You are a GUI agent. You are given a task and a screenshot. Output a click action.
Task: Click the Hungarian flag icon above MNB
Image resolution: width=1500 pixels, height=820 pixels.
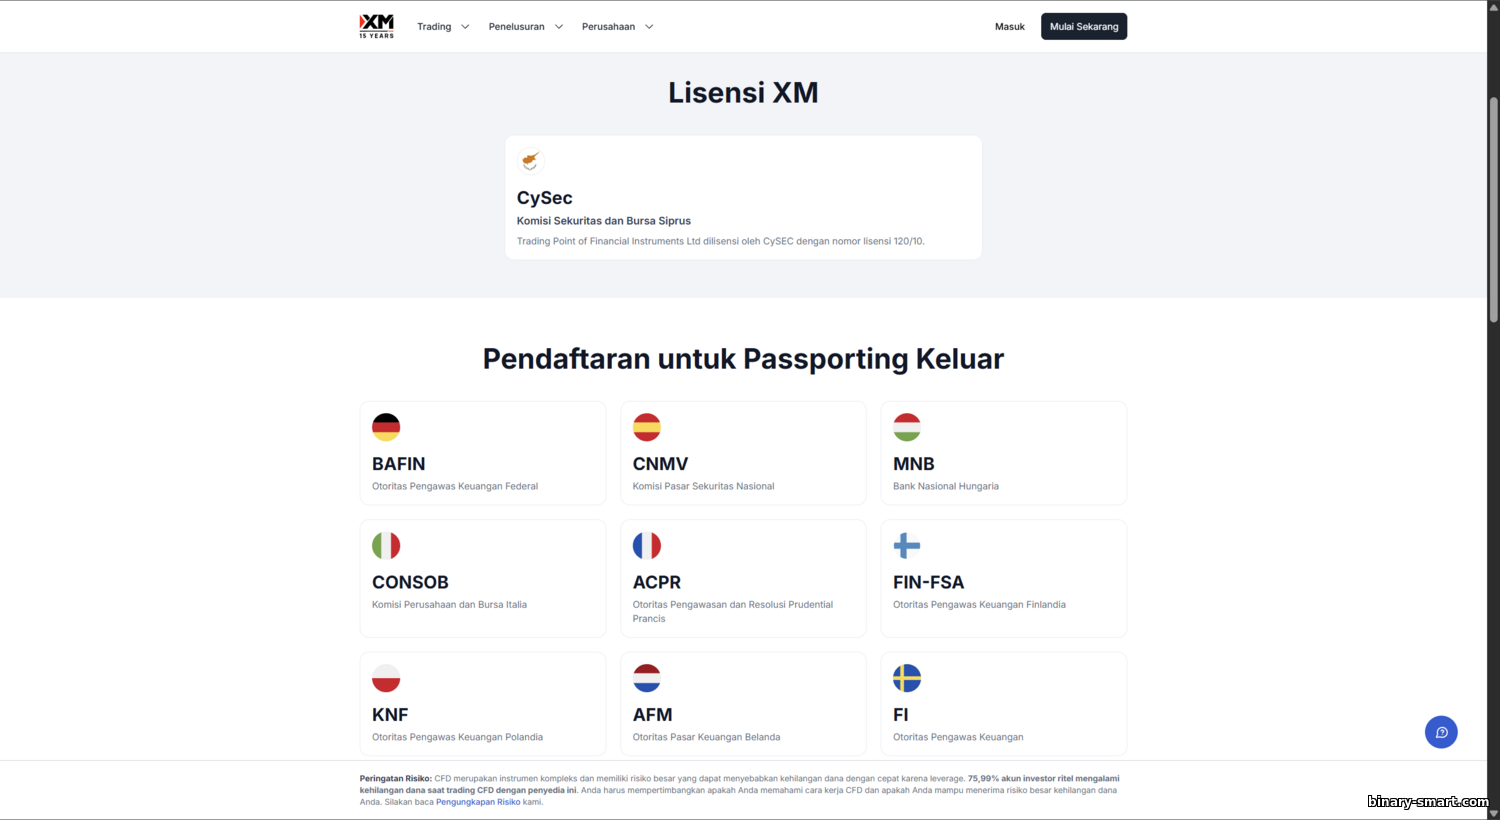click(907, 427)
